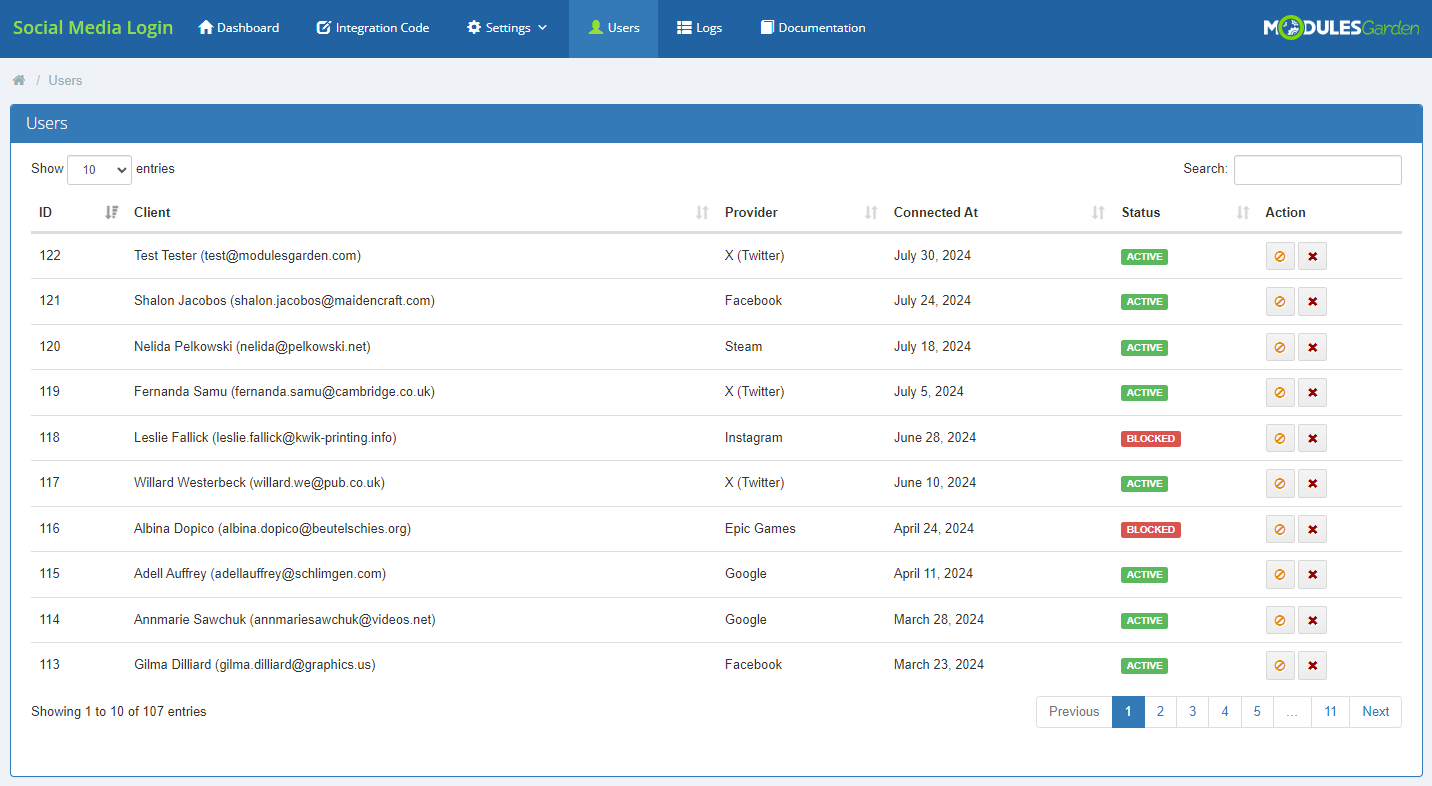The image size is (1432, 786).
Task: Click inside the Search field
Action: [1317, 169]
